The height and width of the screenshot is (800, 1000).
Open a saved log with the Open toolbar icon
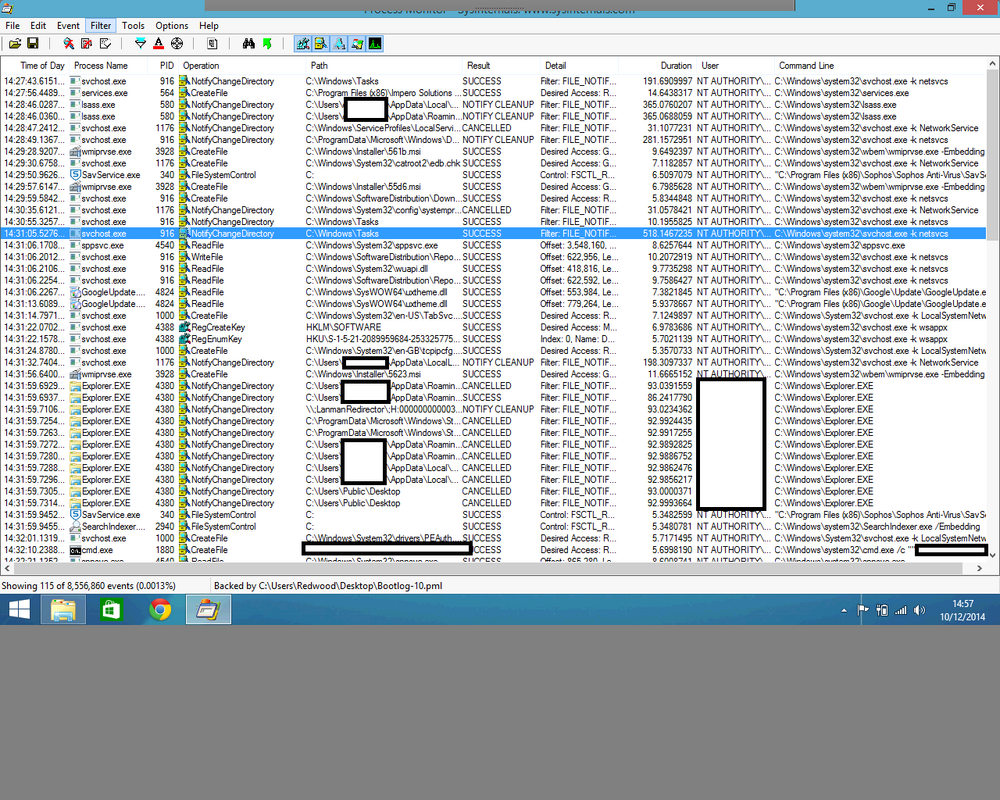[x=15, y=43]
